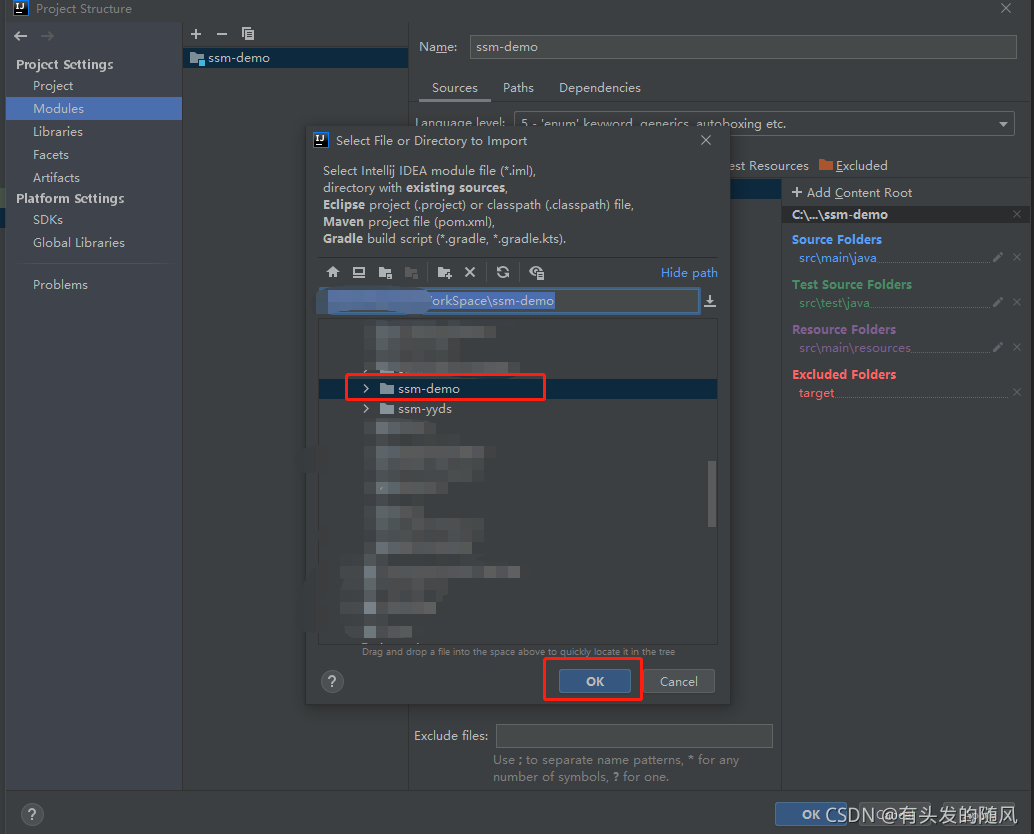Open Project settings section
Image resolution: width=1034 pixels, height=834 pixels.
pos(53,86)
